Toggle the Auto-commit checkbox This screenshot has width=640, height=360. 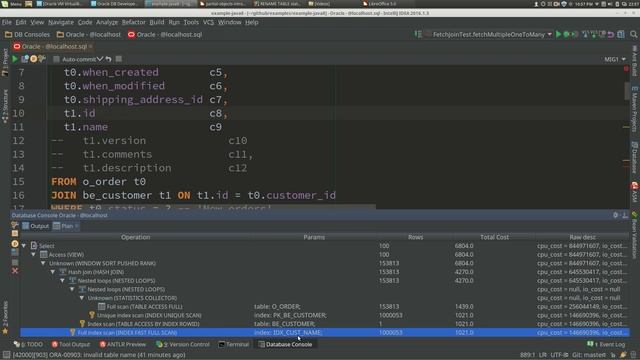(x=56, y=59)
